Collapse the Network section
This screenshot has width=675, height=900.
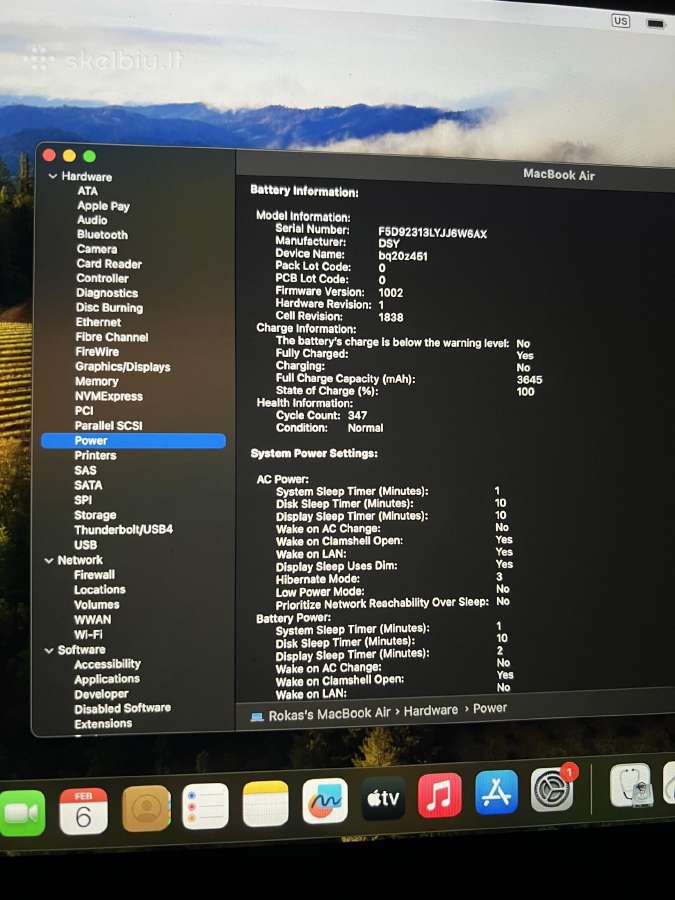[x=49, y=560]
